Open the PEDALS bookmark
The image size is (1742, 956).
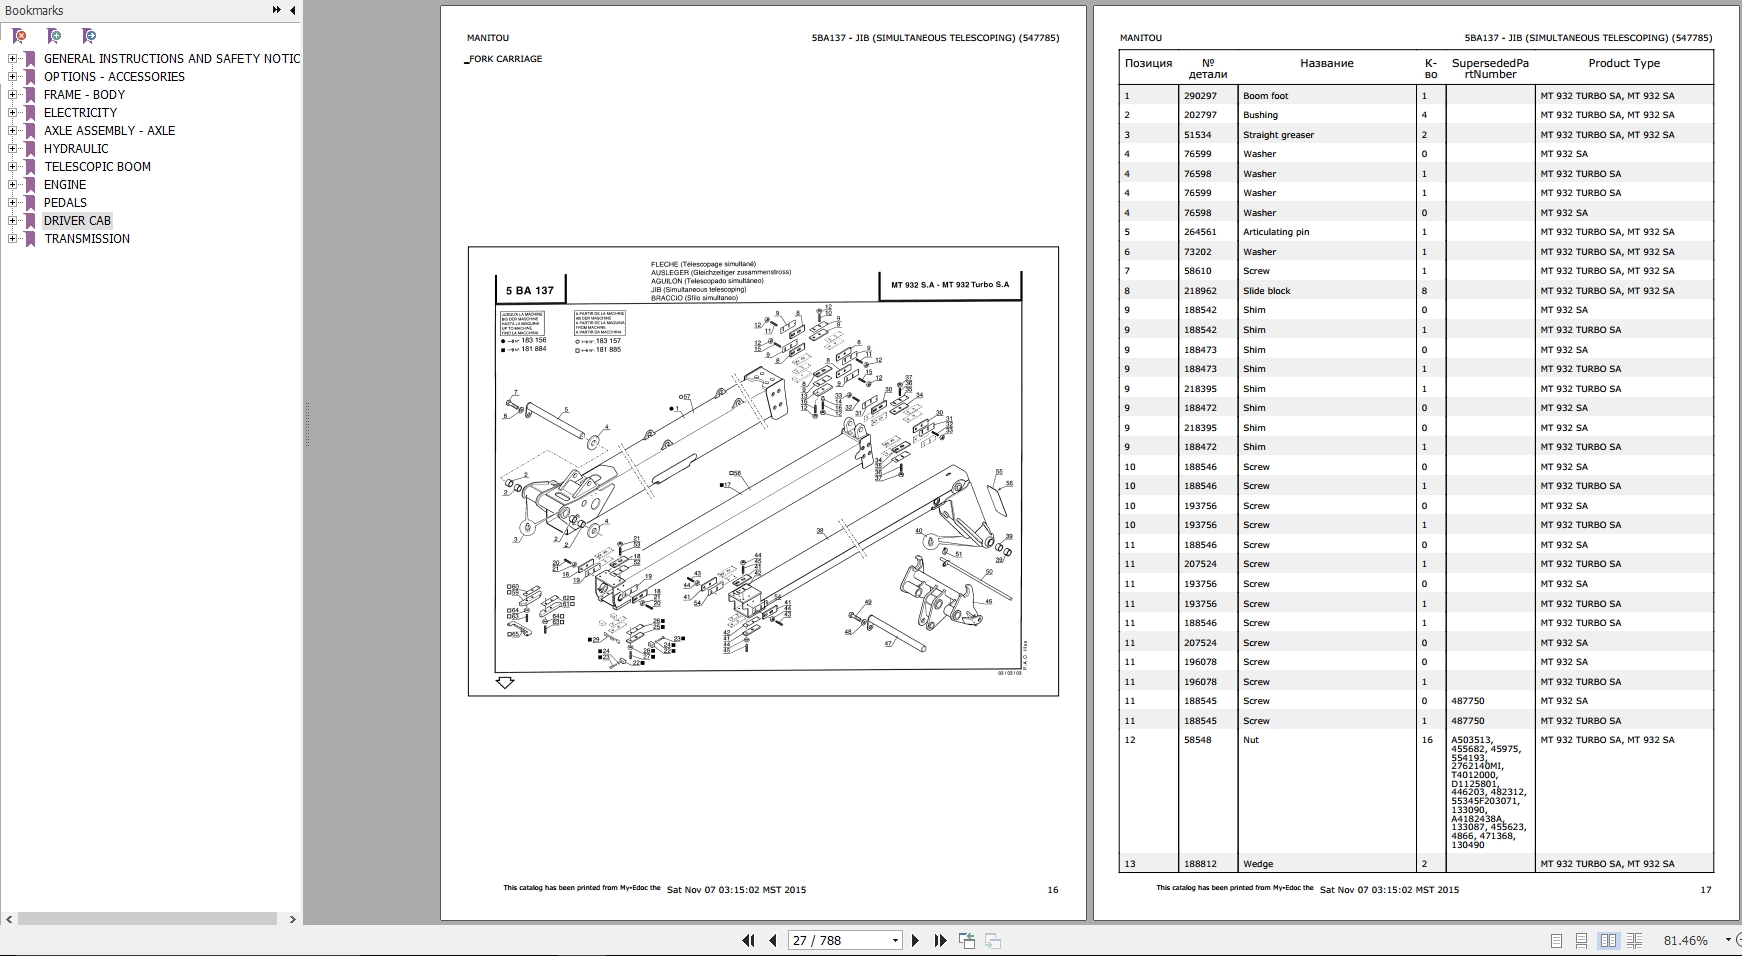65,203
